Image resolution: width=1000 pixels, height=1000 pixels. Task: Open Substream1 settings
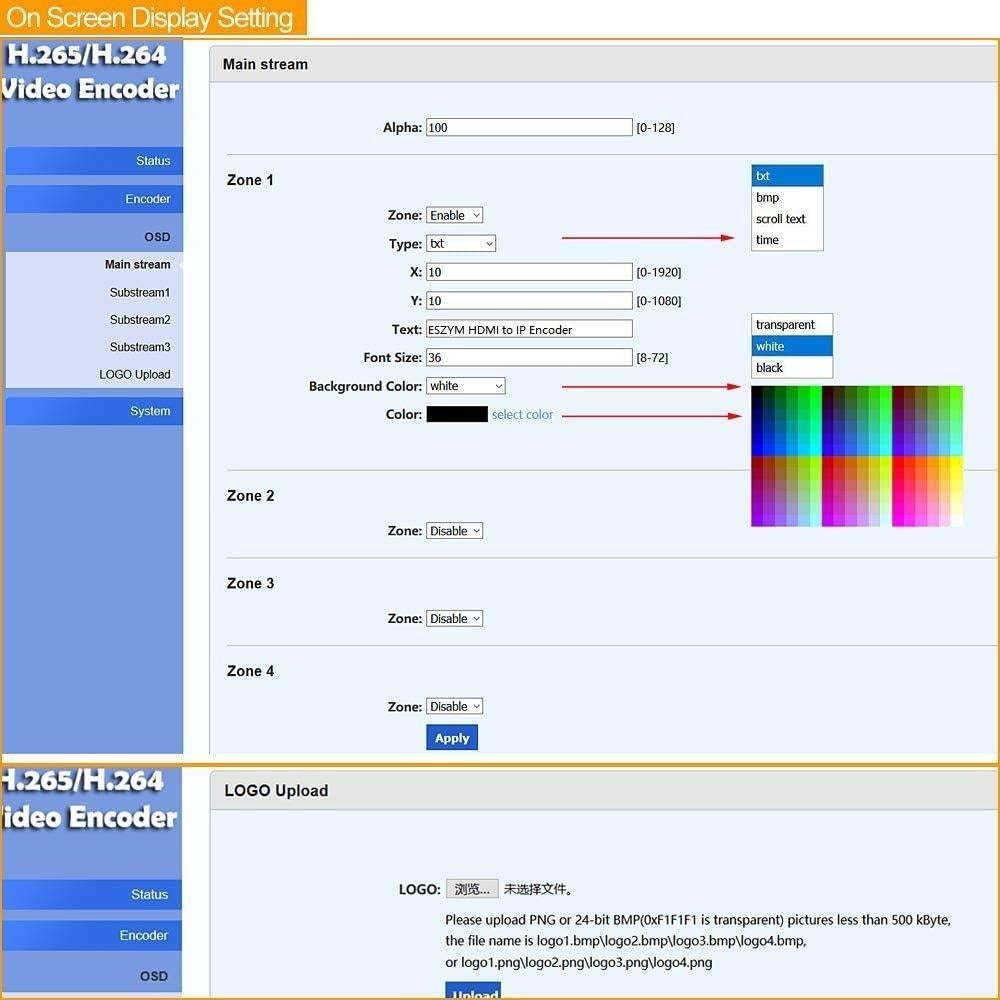[x=140, y=292]
